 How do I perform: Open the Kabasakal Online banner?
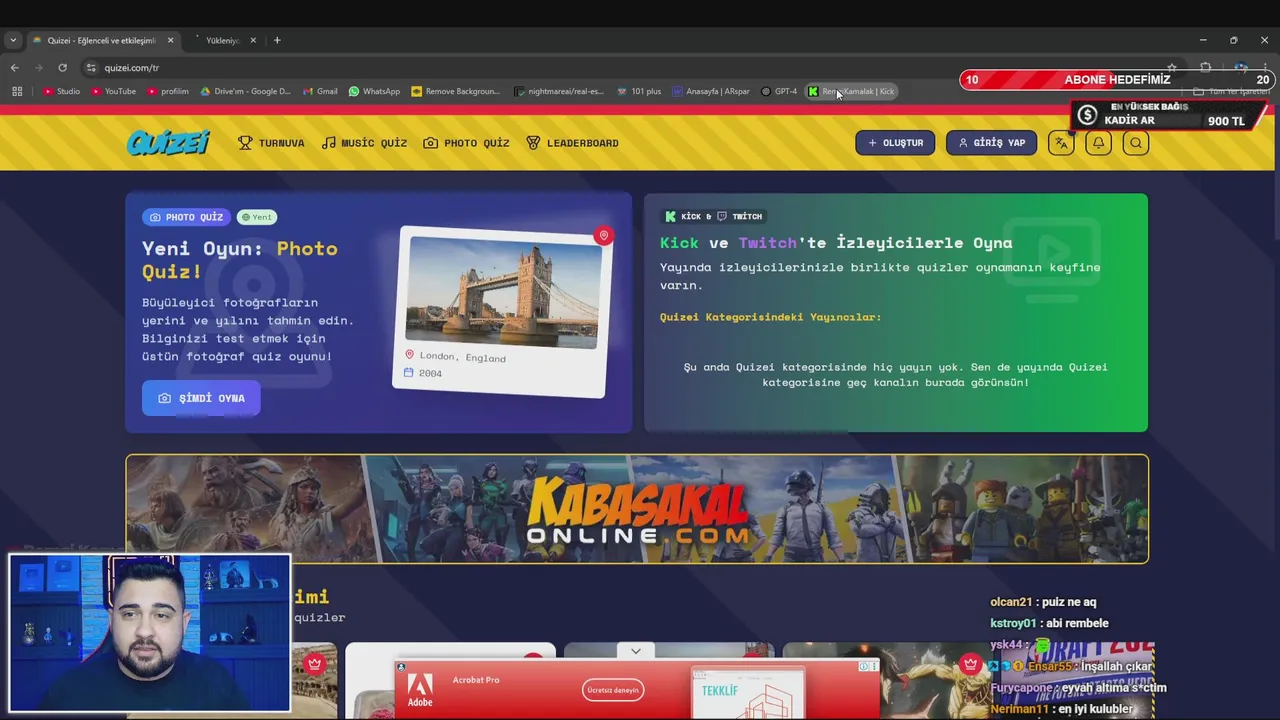pos(637,509)
